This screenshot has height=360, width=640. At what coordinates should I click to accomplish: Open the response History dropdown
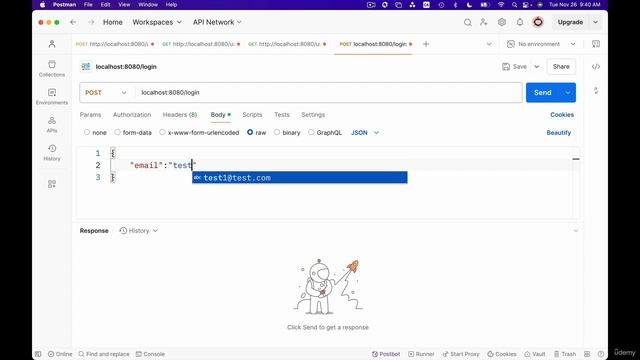click(x=139, y=231)
